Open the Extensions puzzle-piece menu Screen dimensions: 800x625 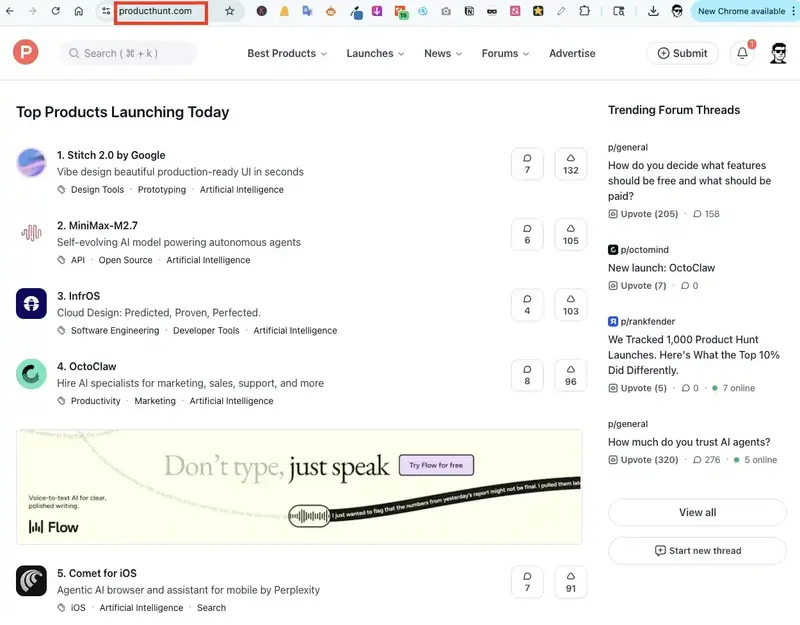click(x=584, y=11)
